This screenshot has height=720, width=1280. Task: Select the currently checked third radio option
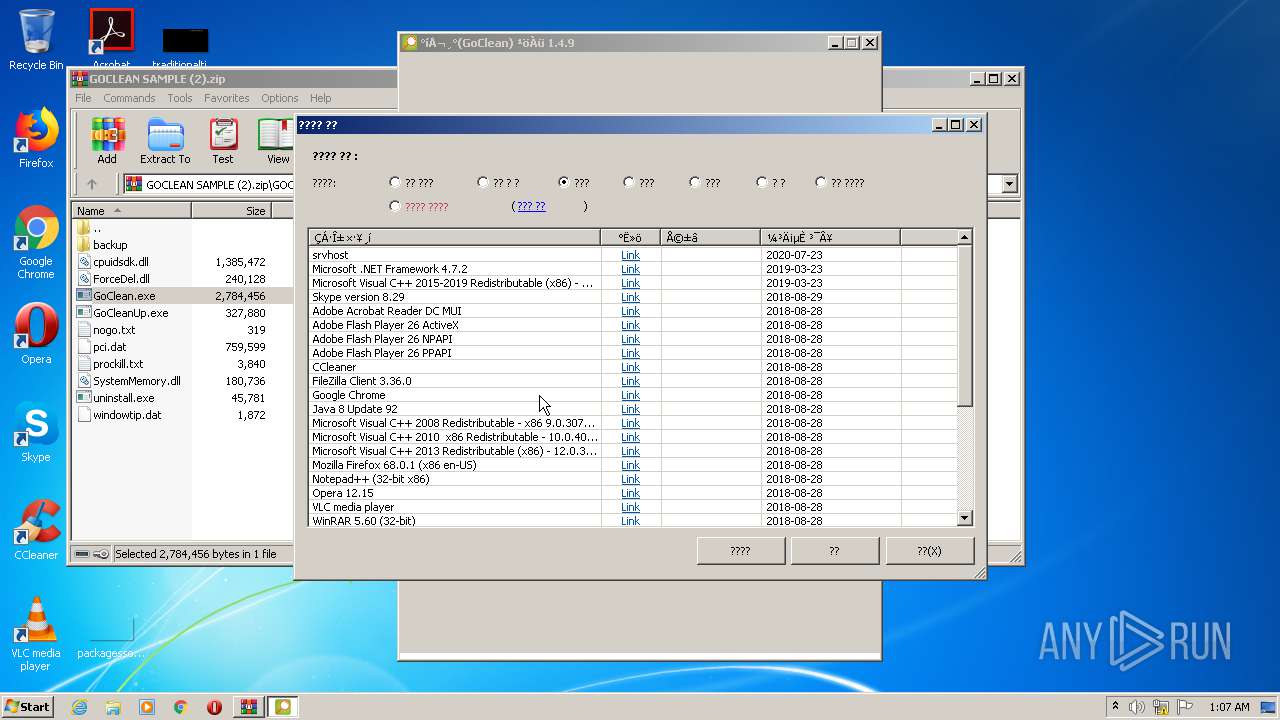click(564, 182)
